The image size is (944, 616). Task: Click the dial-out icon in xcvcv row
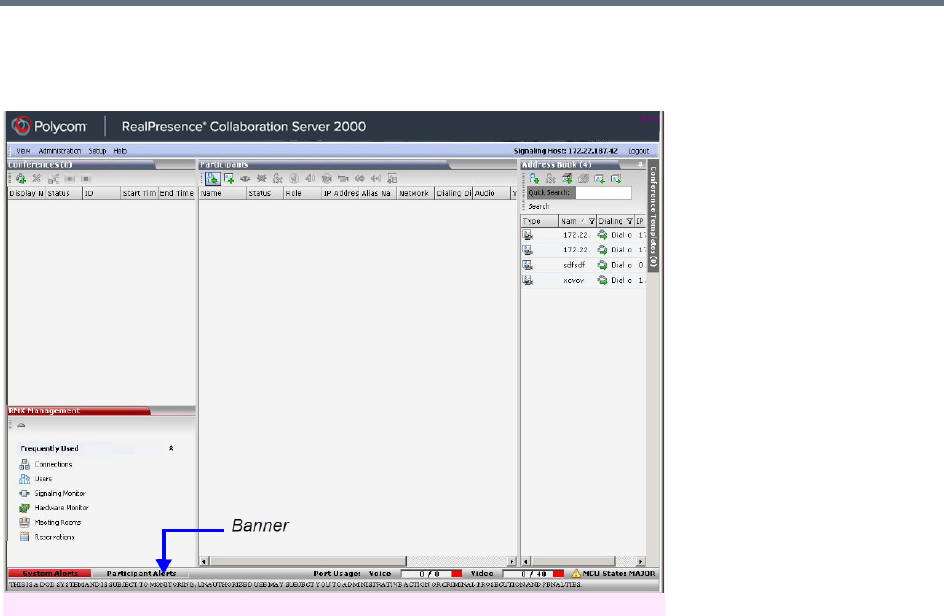(602, 280)
